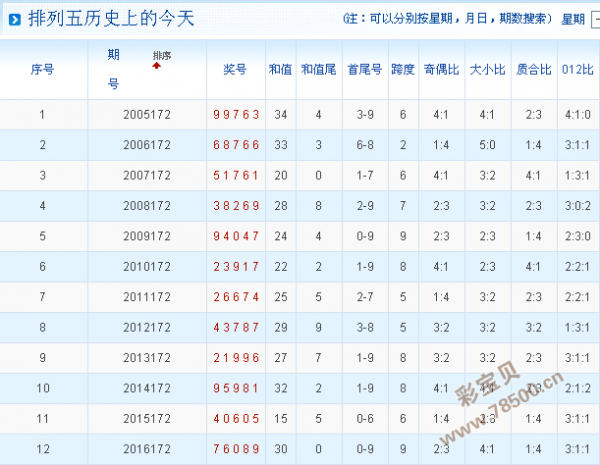Select period number 2015172
The width and height of the screenshot is (600, 465).
(x=147, y=419)
